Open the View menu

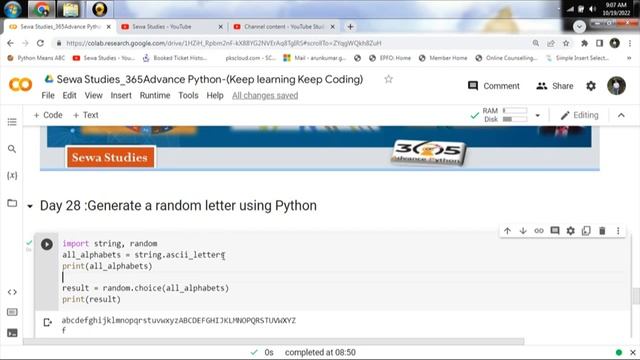coord(93,96)
